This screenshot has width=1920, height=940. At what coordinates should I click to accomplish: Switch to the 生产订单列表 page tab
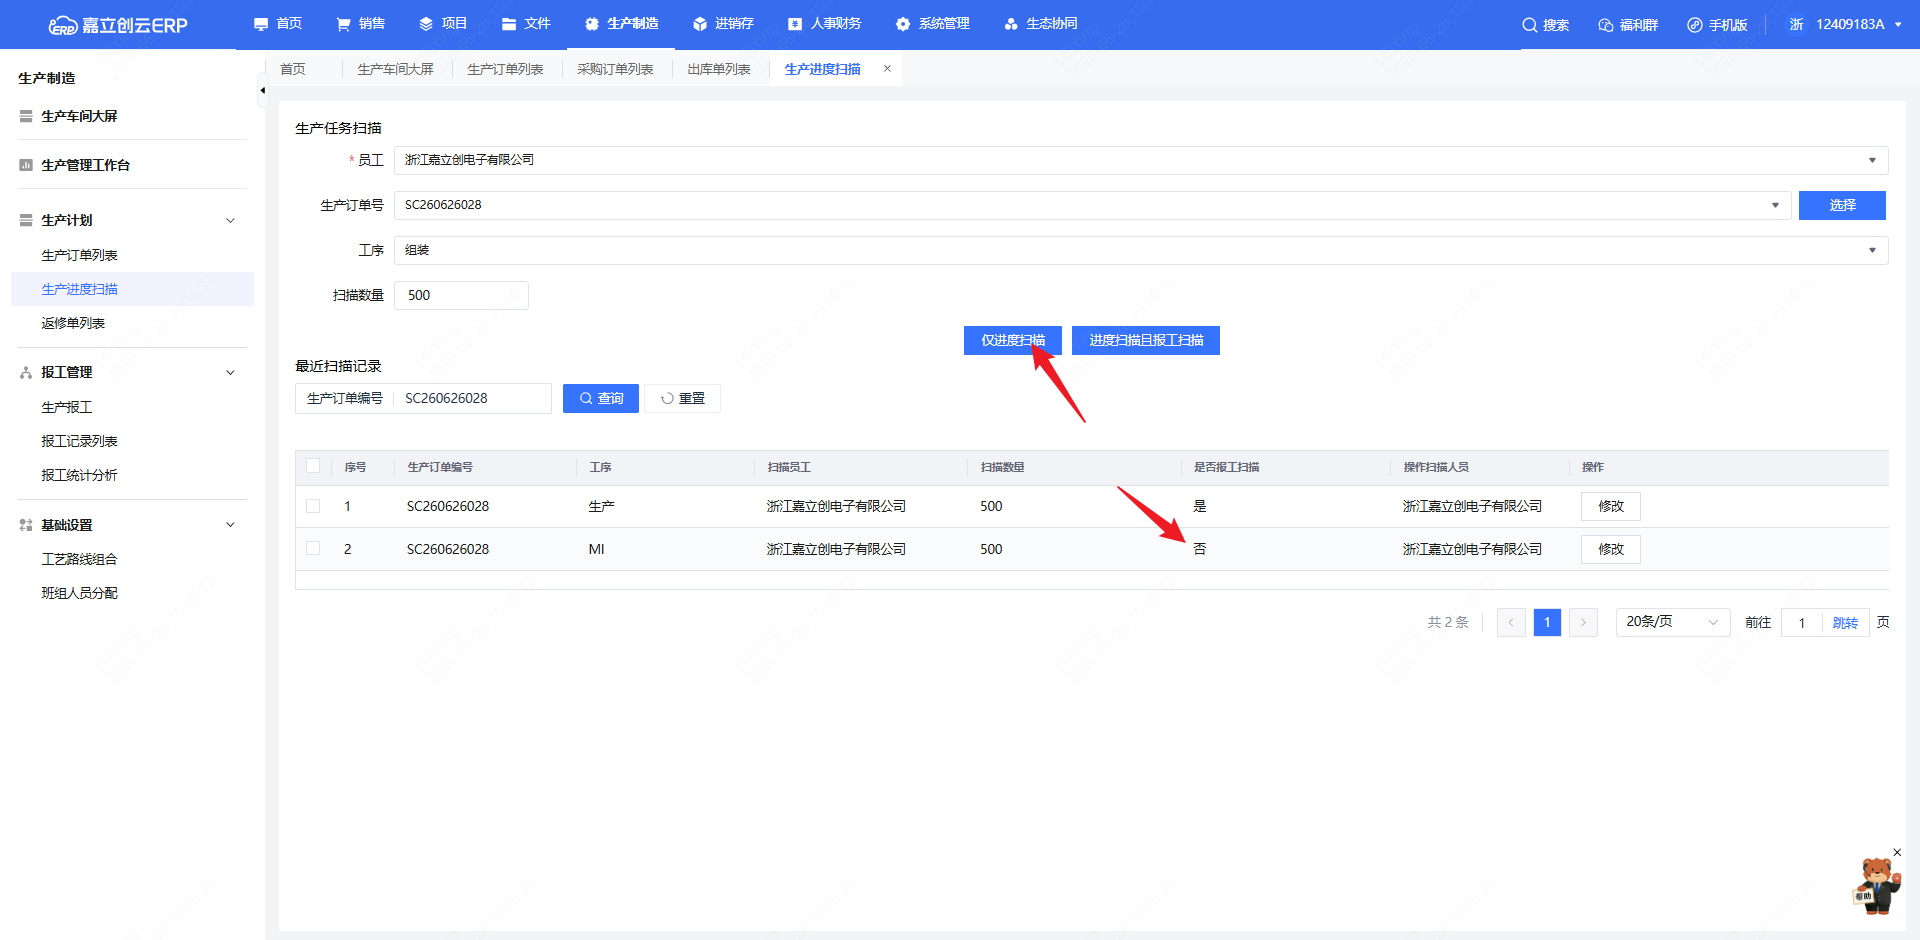[506, 69]
